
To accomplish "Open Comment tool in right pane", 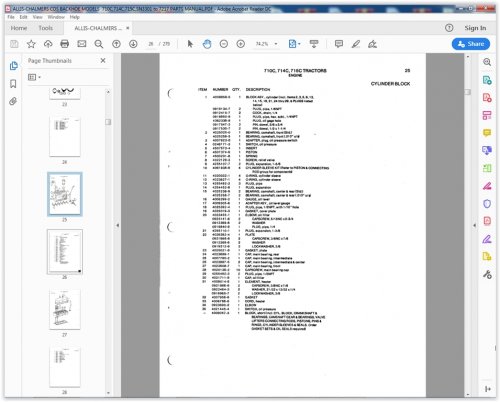I will pos(487,133).
